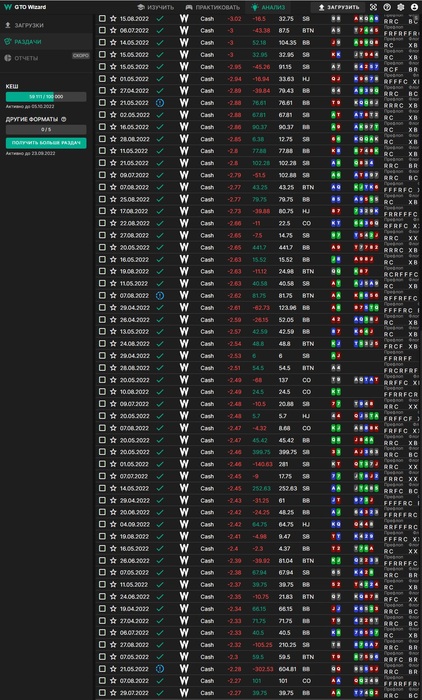Click analyzed checkmark on 01.05.2022 -2.94 row
Viewport: 422px width, 700px height.
160,79
